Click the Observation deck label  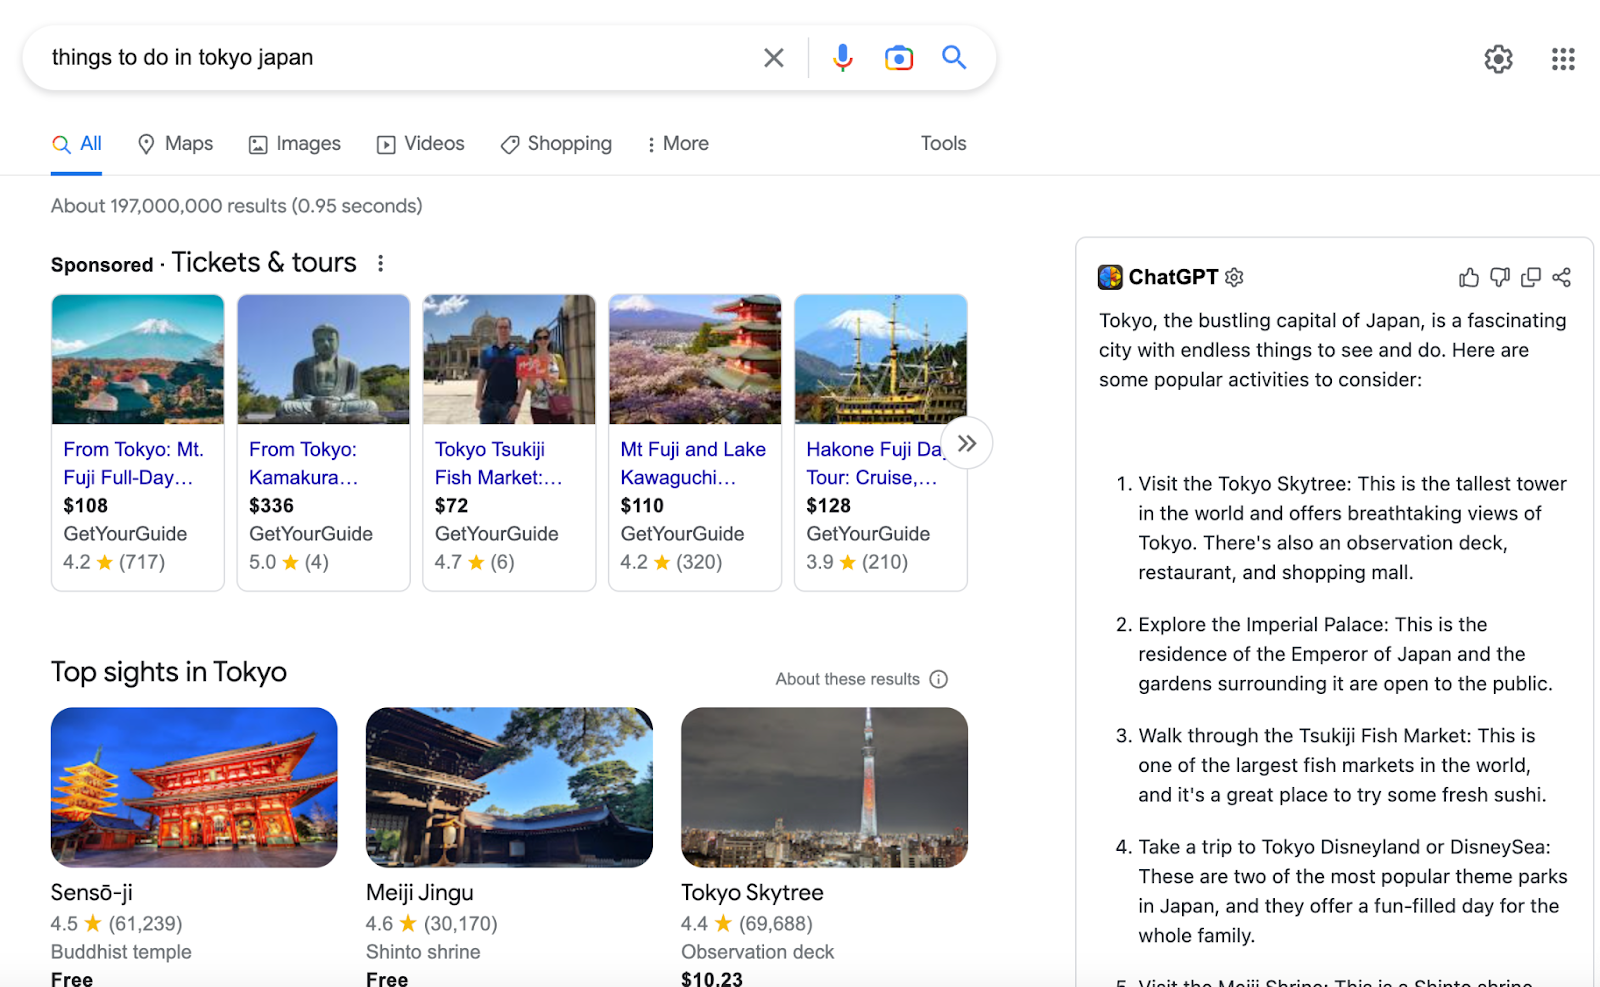(x=758, y=952)
